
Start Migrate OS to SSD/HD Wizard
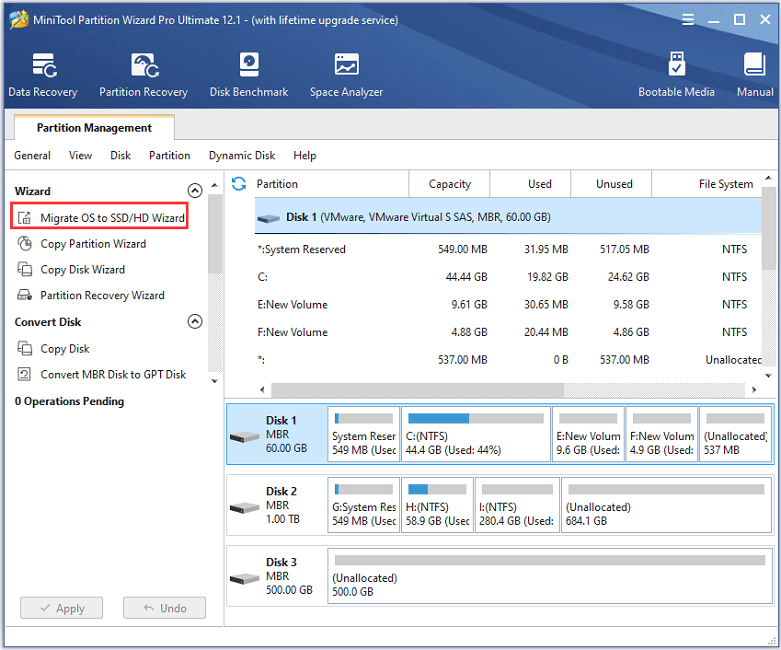(112, 218)
